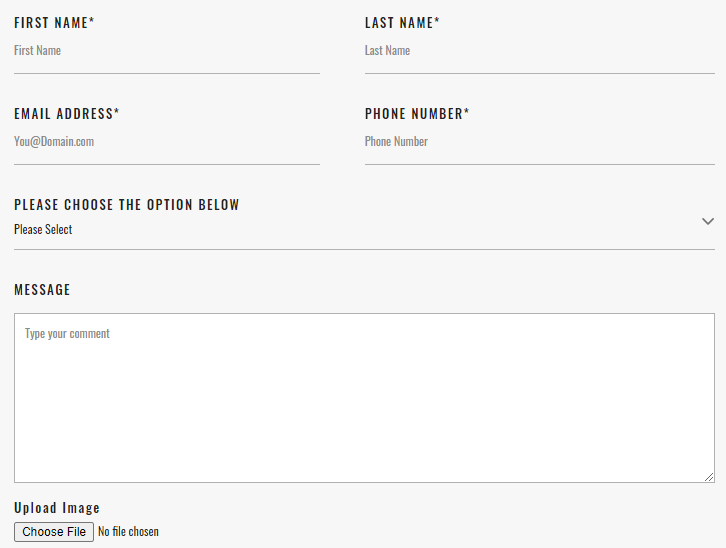Click into the Email Address field

(166, 142)
